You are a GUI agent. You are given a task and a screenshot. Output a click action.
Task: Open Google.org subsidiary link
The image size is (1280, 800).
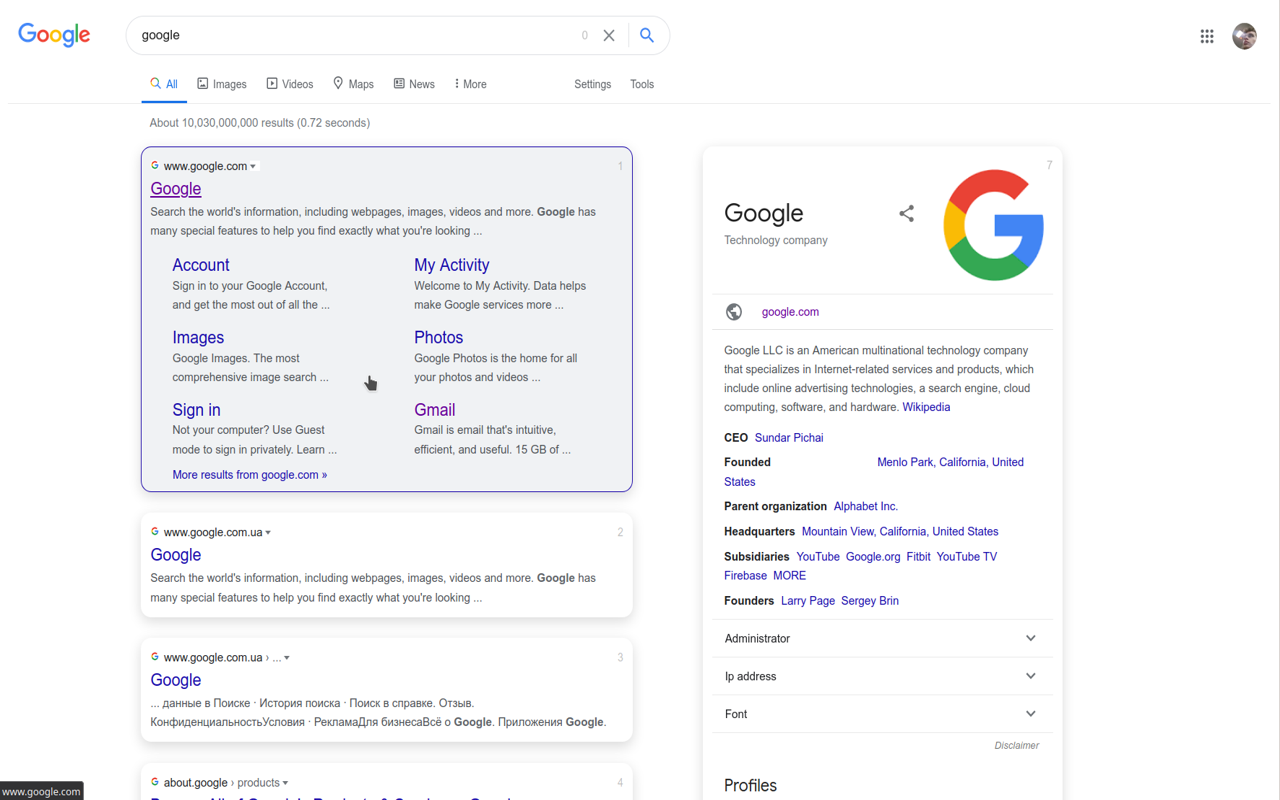[873, 557]
